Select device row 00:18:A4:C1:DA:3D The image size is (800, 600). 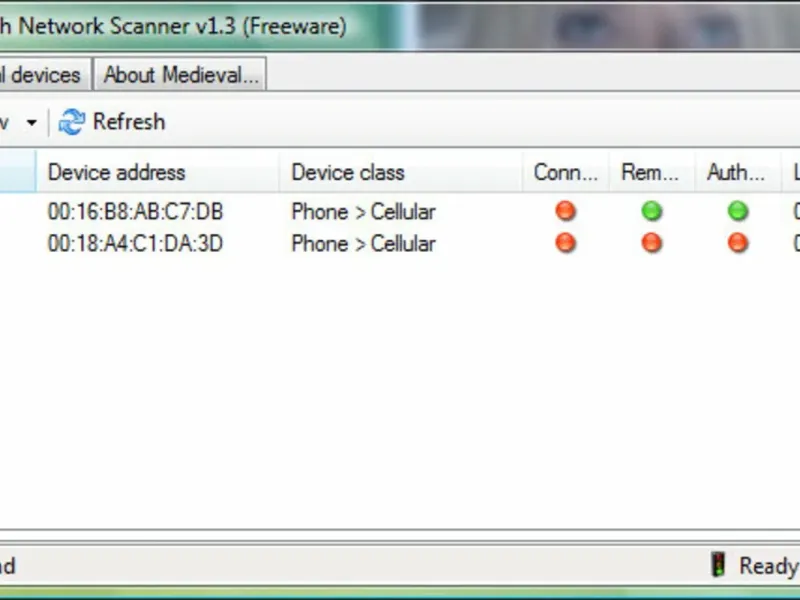(400, 243)
